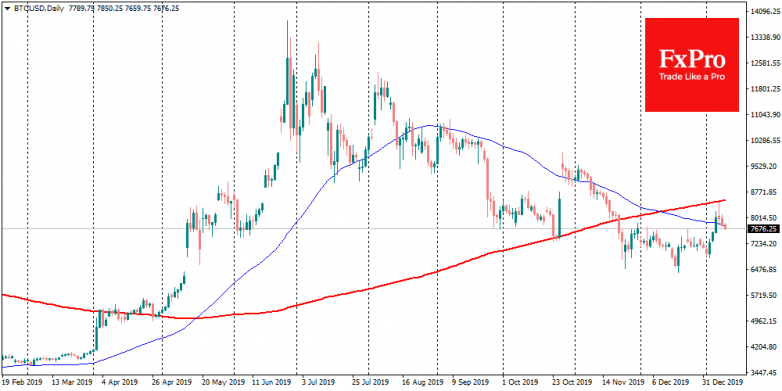Click the 3447.45 price axis label
This screenshot has height=391, width=782.
[764, 373]
